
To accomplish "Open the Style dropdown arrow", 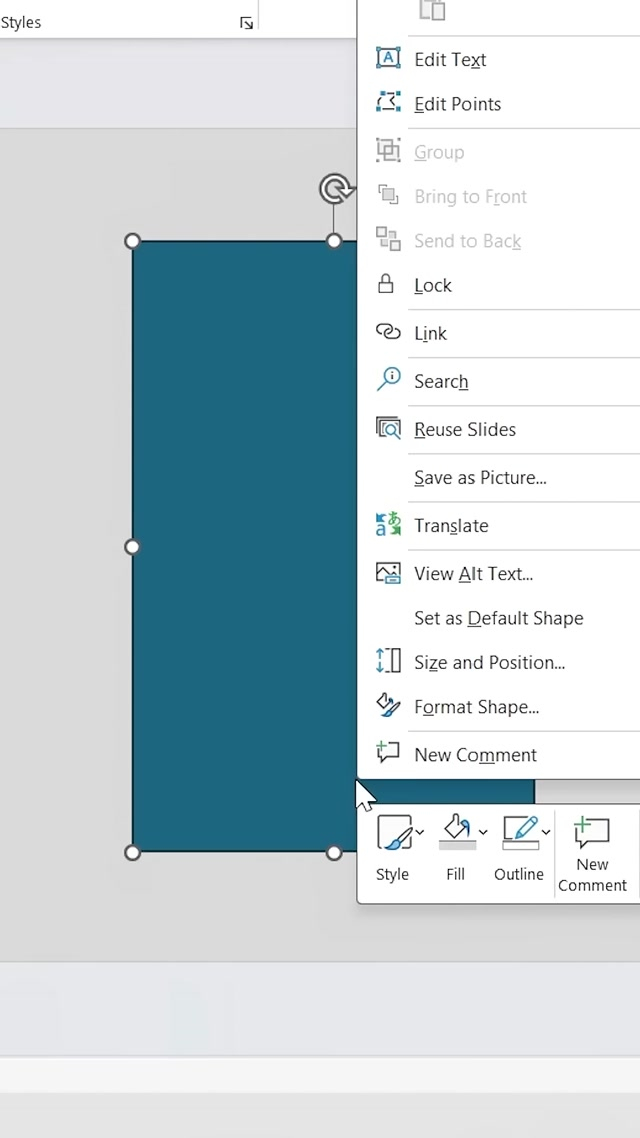I will point(421,832).
